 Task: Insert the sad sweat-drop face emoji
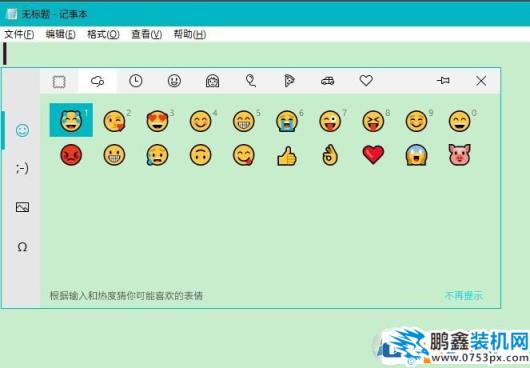click(x=158, y=155)
